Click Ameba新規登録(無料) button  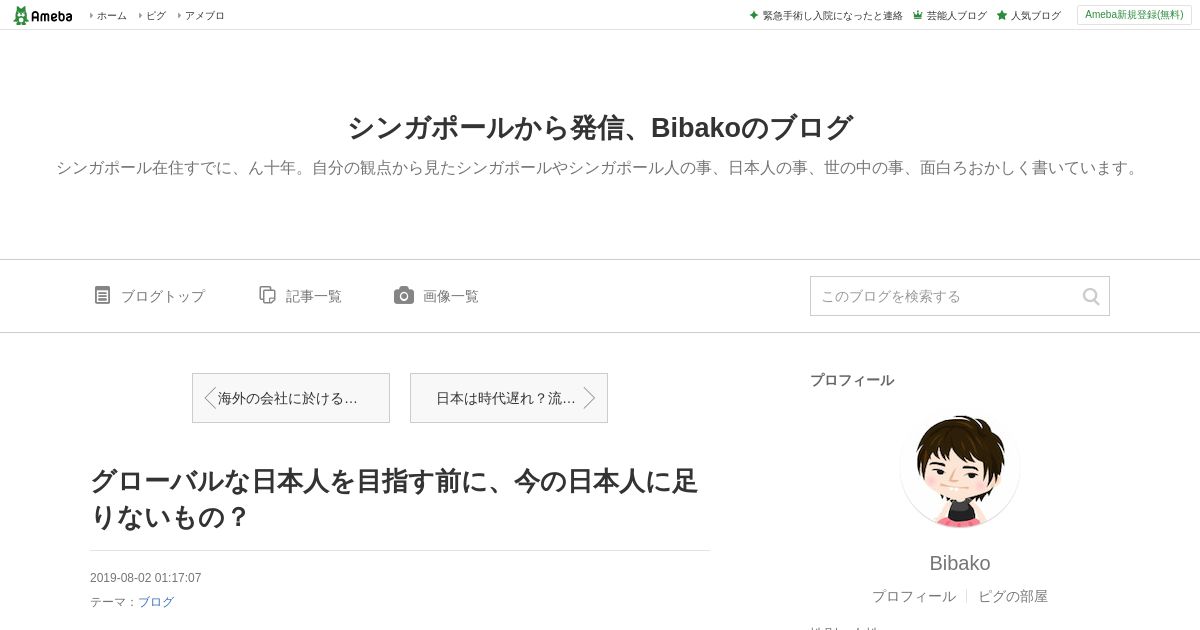pyautogui.click(x=1134, y=15)
